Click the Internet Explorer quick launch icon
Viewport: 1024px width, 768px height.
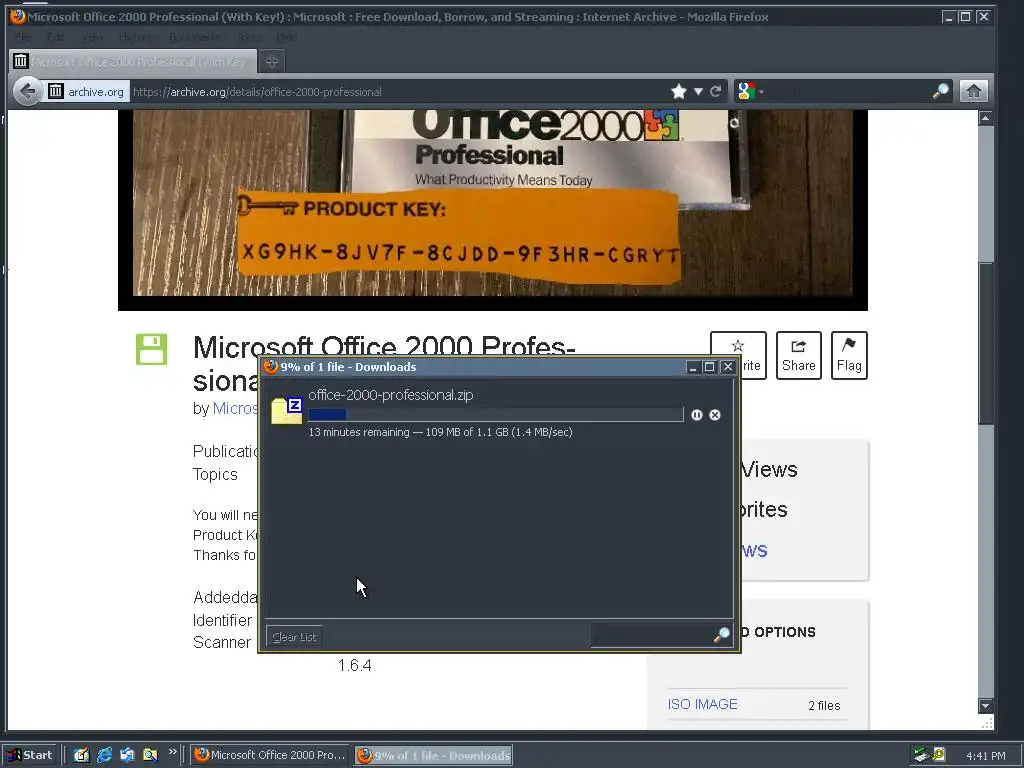tap(104, 755)
